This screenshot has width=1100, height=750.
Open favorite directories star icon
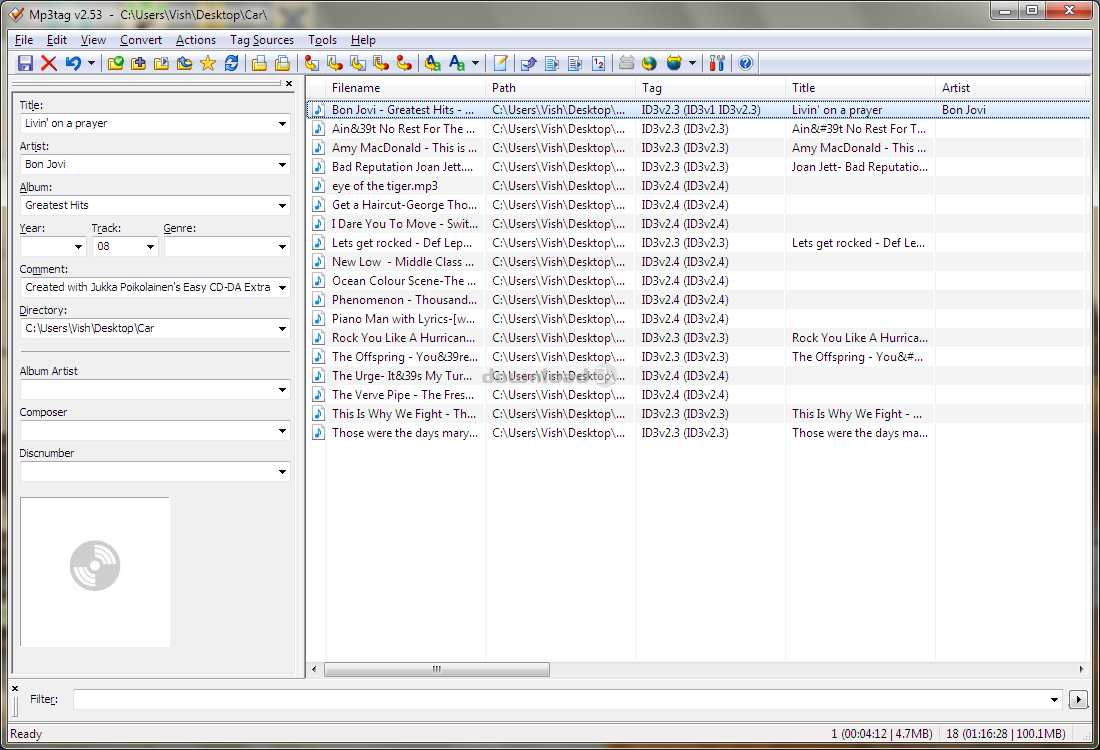coord(208,63)
